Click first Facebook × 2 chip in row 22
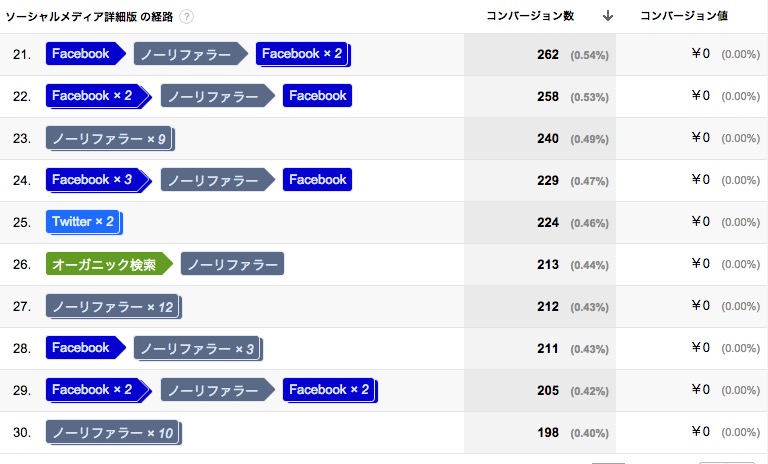This screenshot has height=464, width=768. pyautogui.click(x=98, y=96)
